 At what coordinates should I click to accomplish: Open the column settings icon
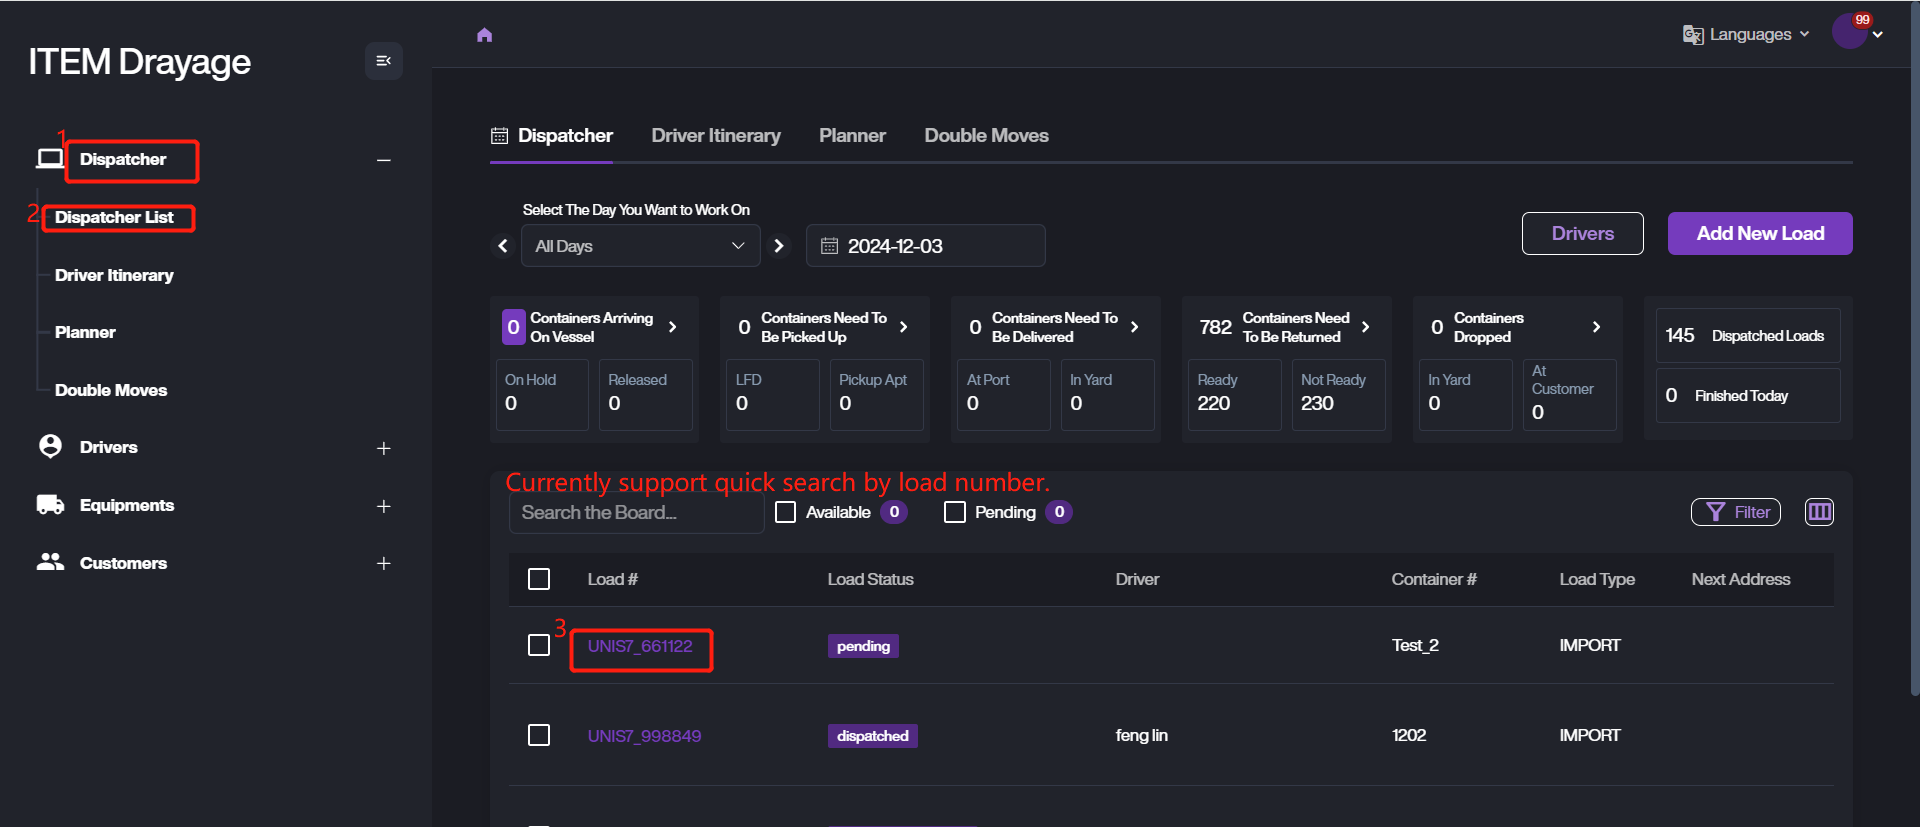coord(1819,512)
